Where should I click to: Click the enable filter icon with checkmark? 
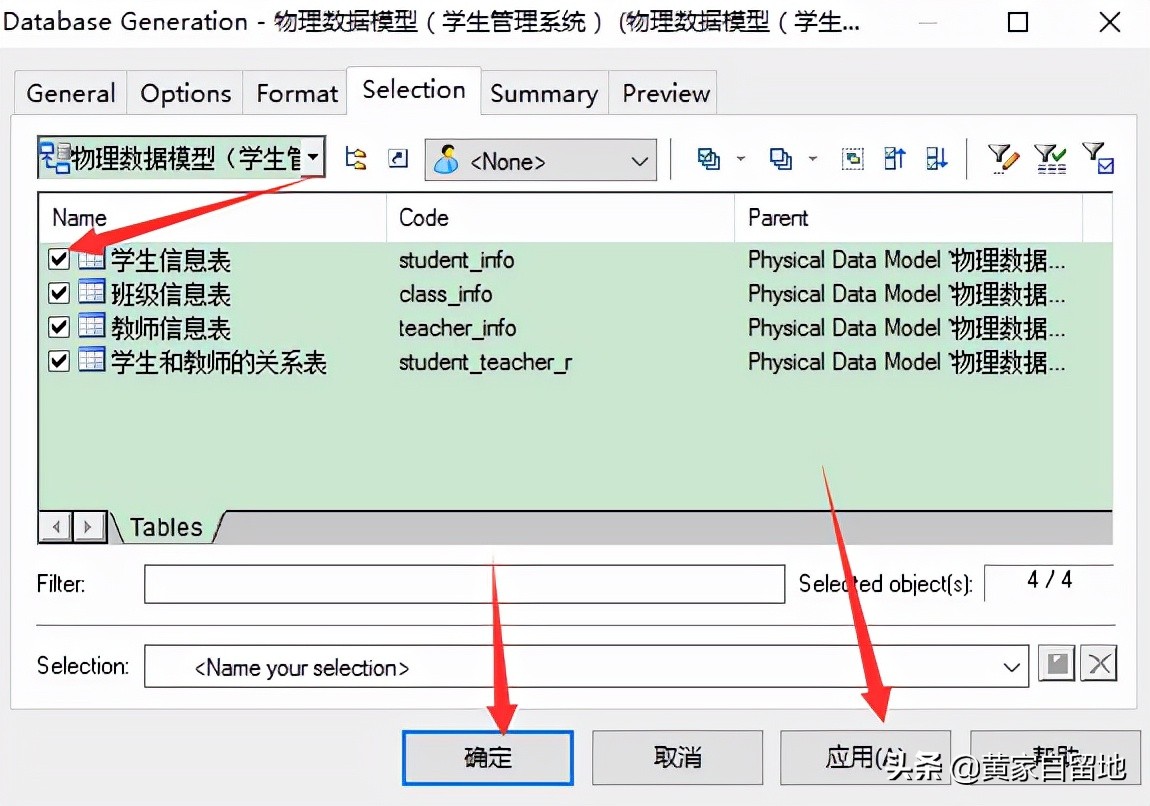click(1050, 158)
